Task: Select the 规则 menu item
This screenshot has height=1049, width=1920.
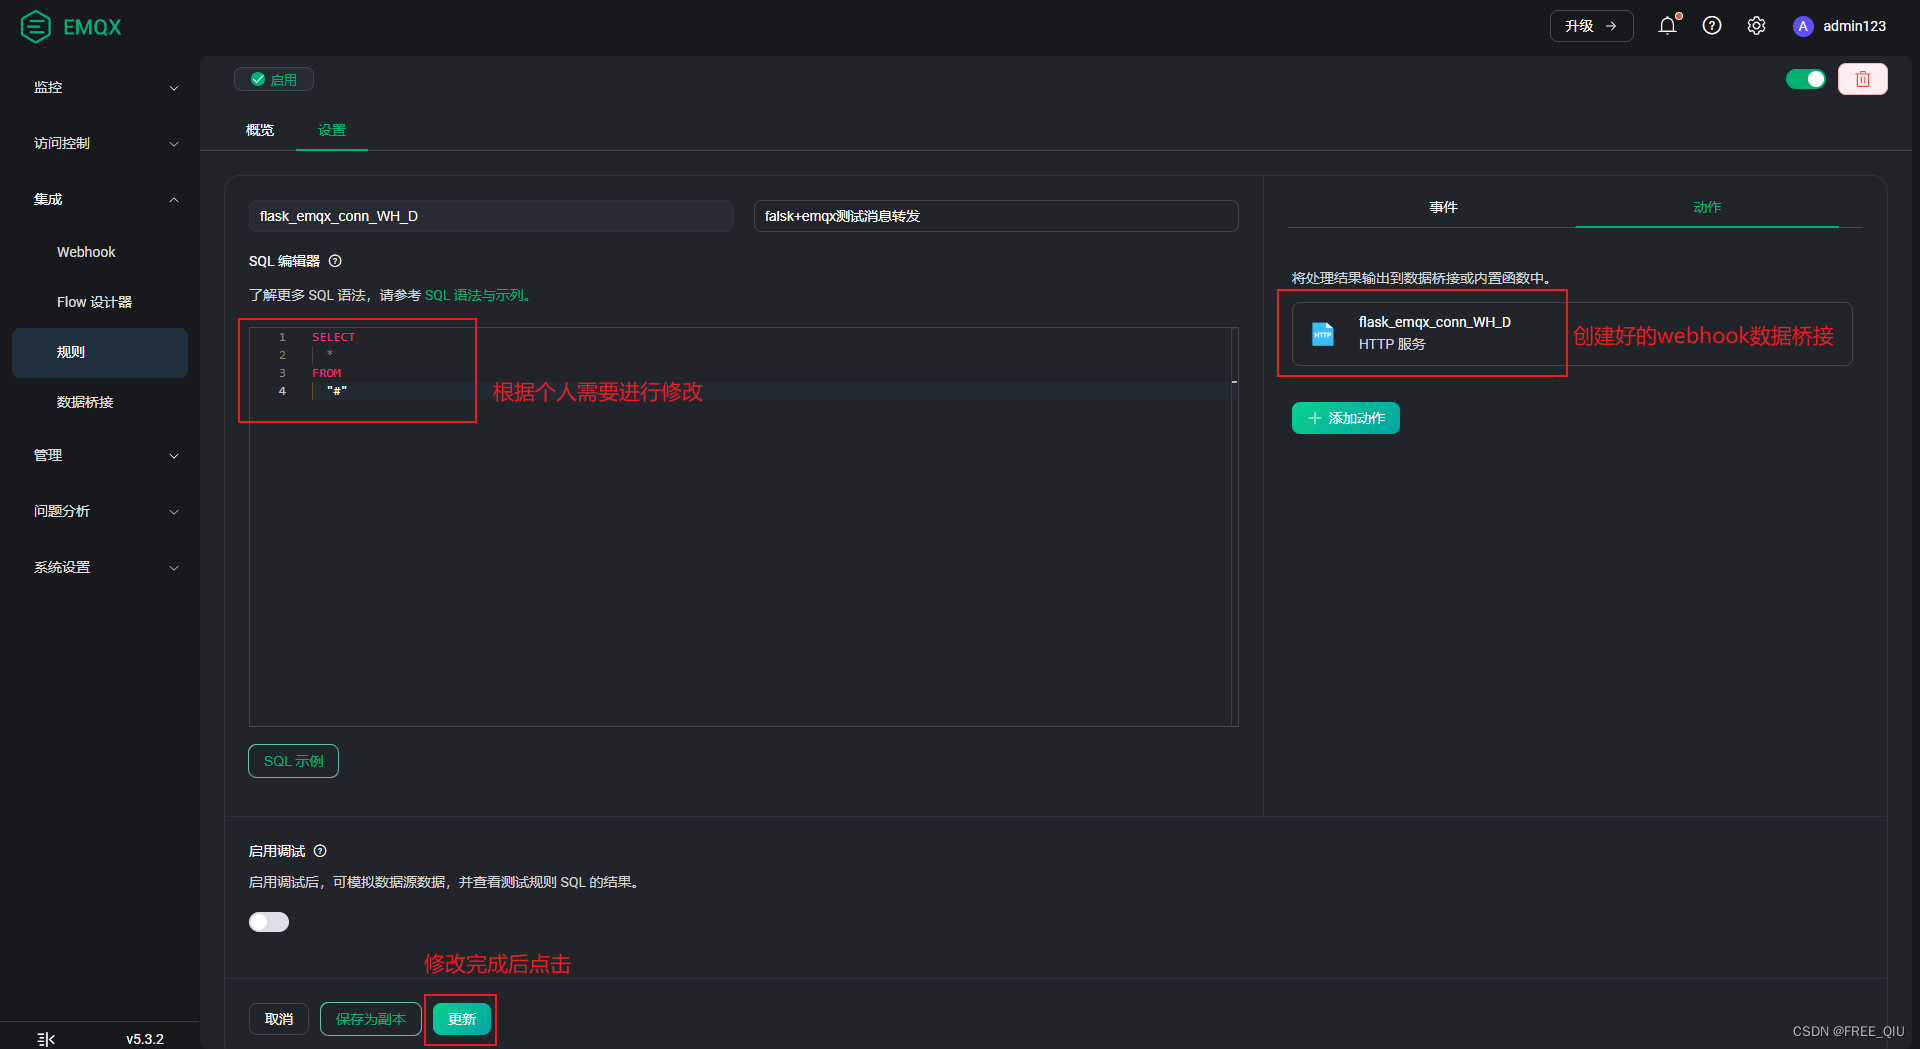Action: [x=100, y=352]
